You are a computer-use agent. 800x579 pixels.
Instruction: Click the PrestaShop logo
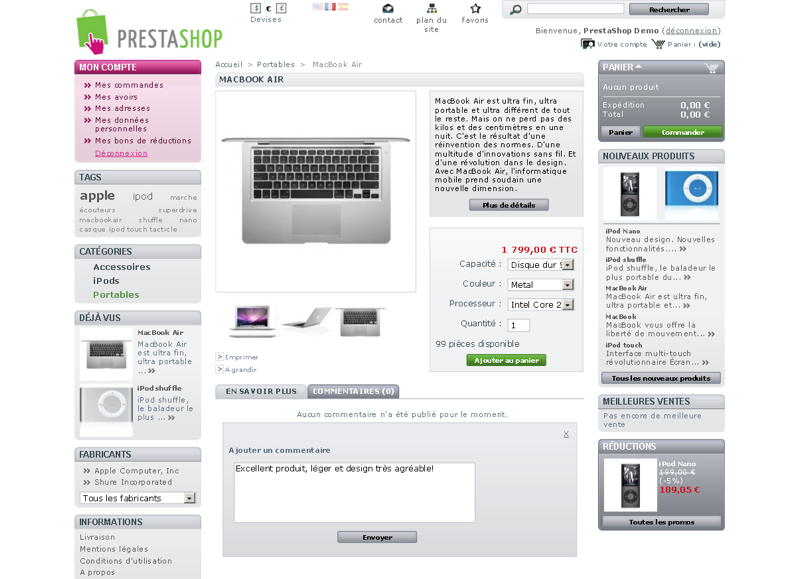149,32
